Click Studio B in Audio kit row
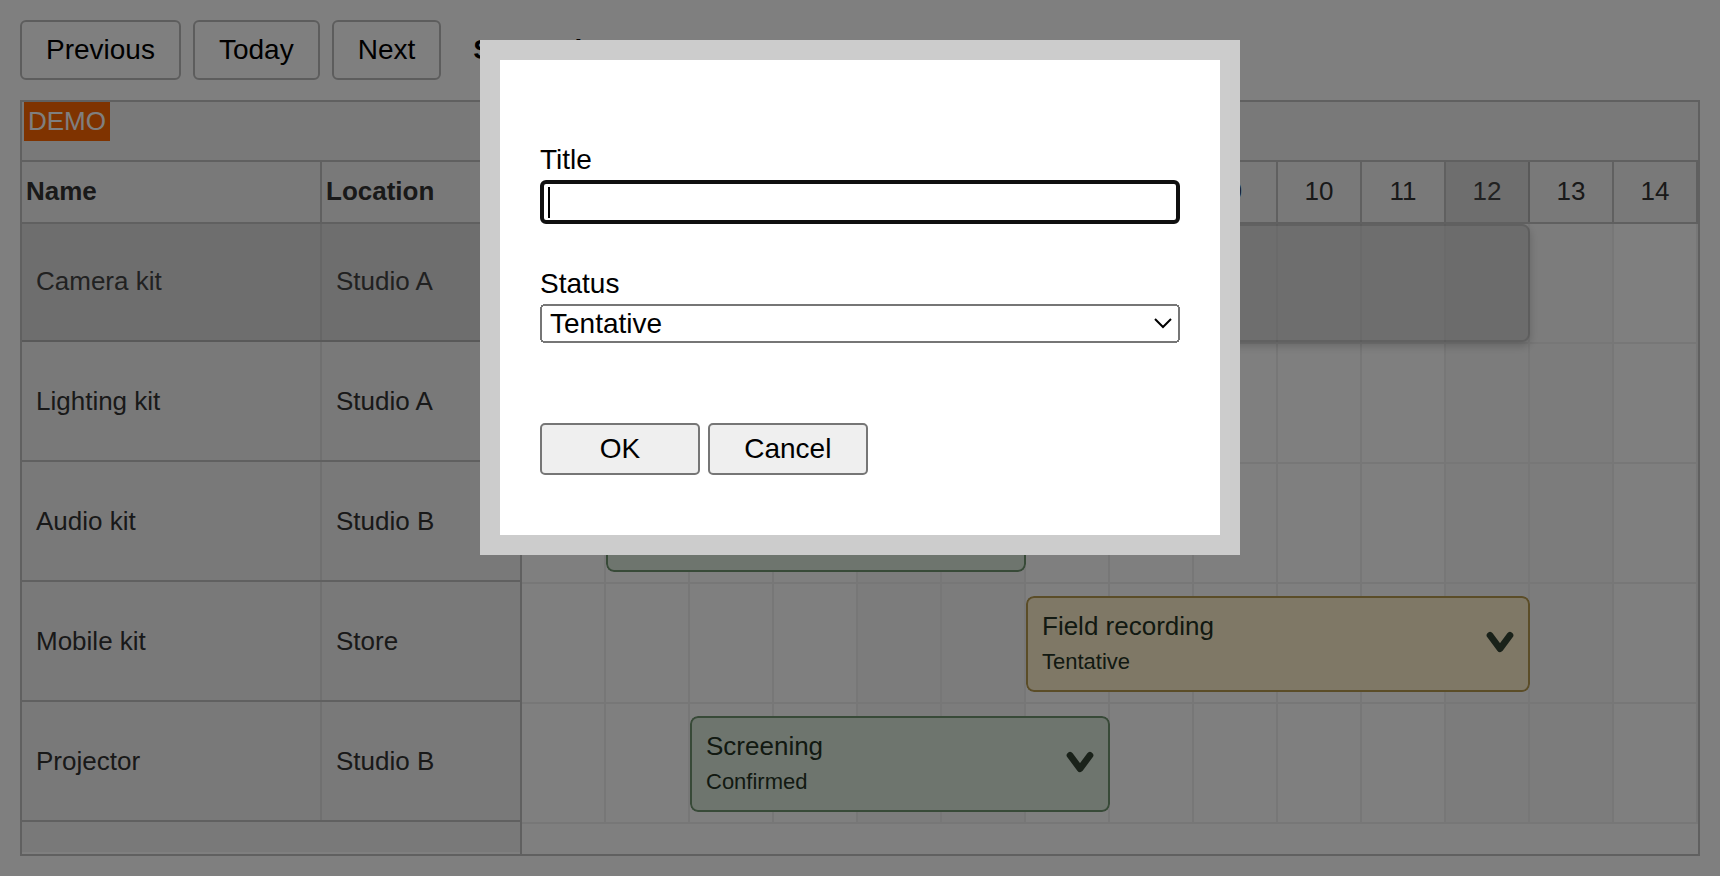The height and width of the screenshot is (876, 1720). pos(385,522)
